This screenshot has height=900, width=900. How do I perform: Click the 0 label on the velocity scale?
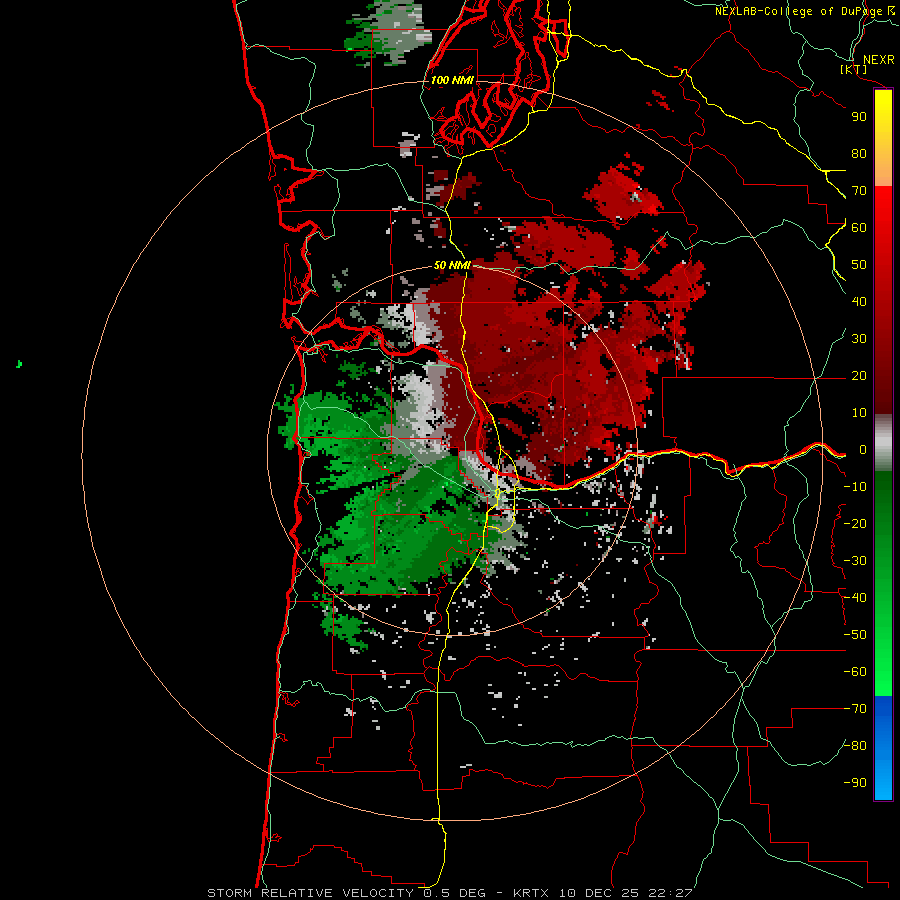[x=863, y=449]
